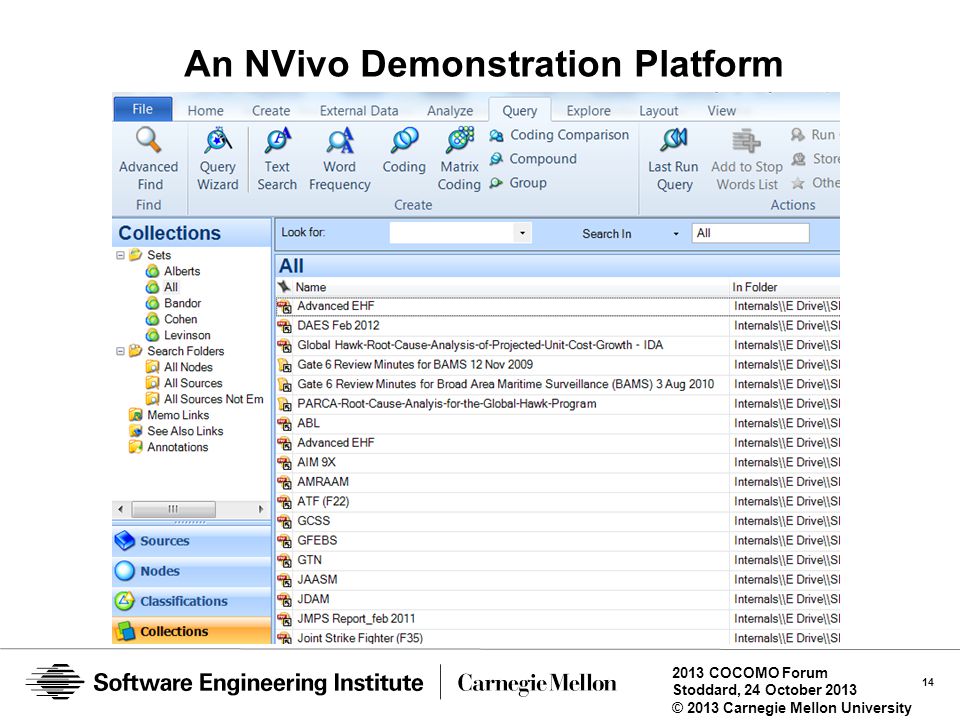Open the File tab
960x720 pixels.
143,109
